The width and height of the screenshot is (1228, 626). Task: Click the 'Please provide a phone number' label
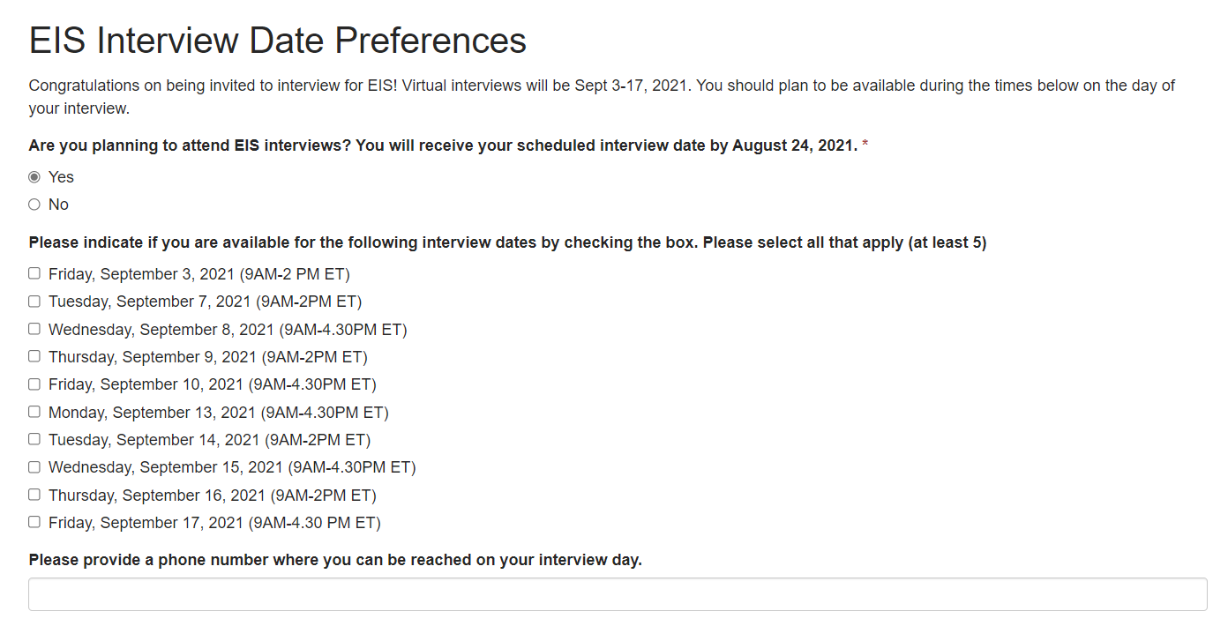tap(335, 560)
